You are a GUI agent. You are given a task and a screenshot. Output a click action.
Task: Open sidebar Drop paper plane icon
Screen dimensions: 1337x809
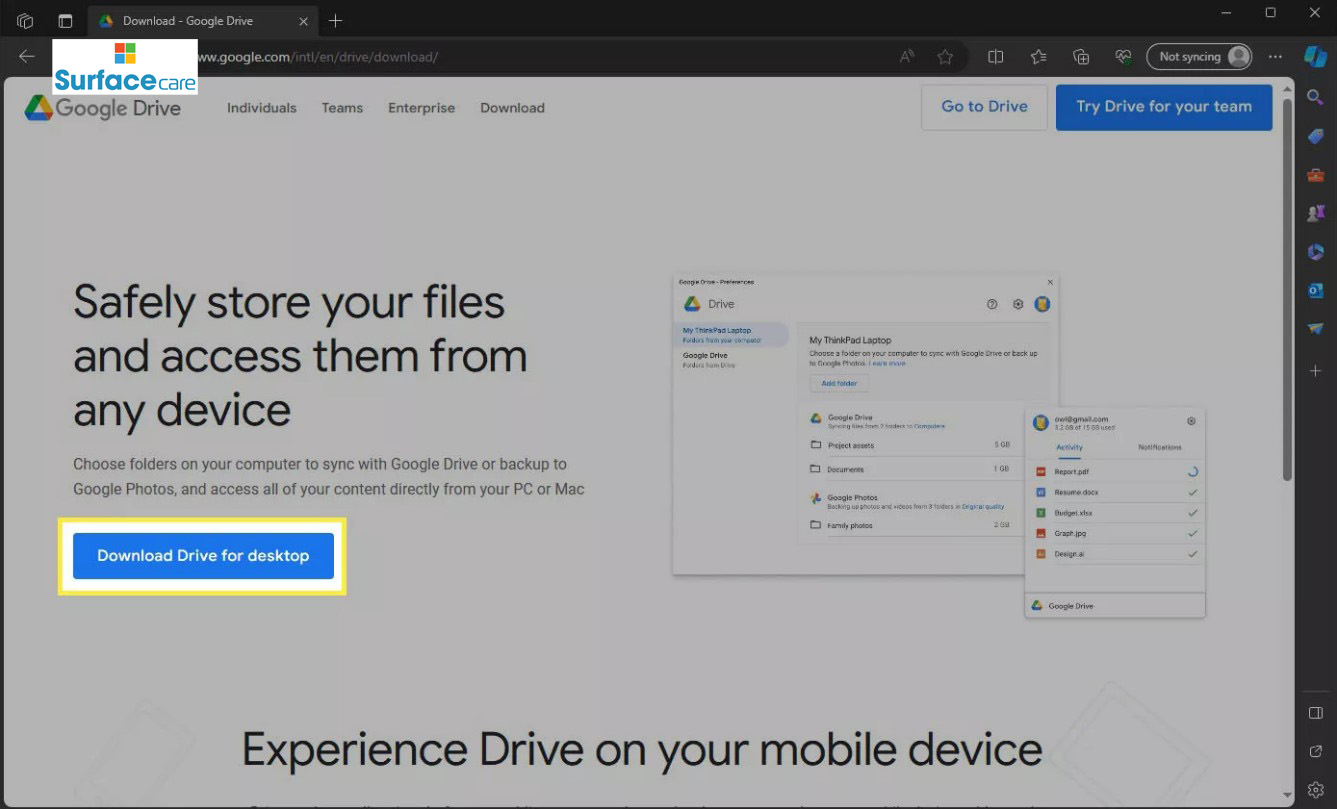(1316, 329)
